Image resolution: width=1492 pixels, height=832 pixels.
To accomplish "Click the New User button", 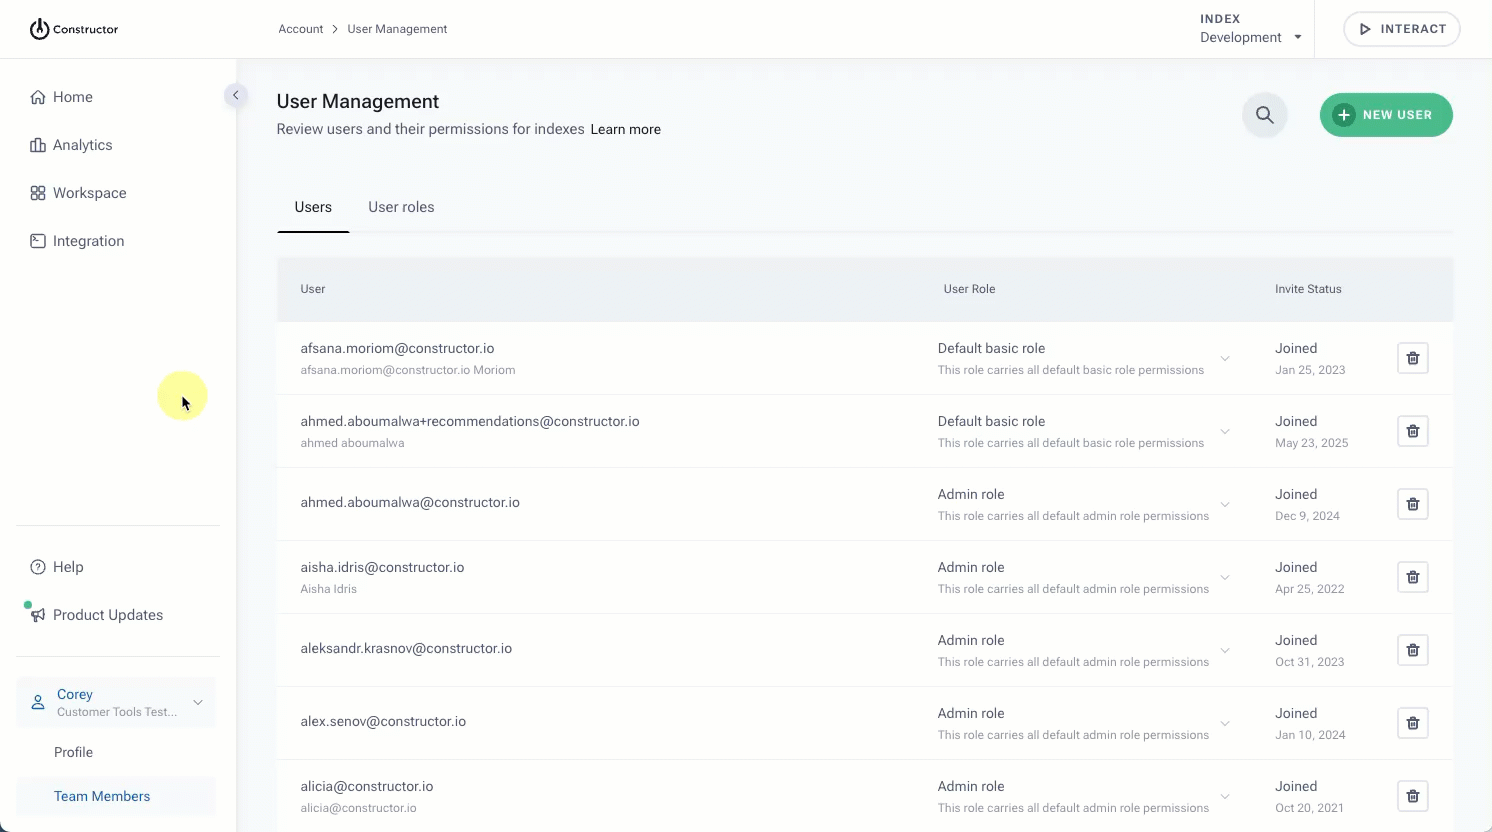I will tap(1386, 115).
